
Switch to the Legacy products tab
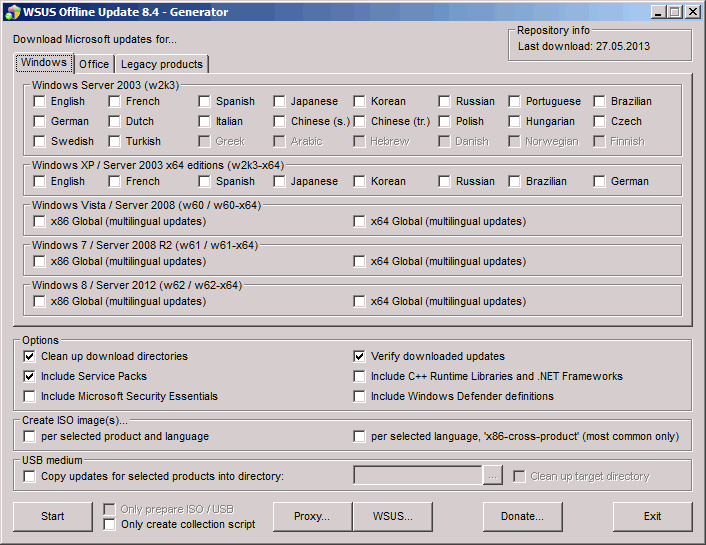tap(162, 64)
